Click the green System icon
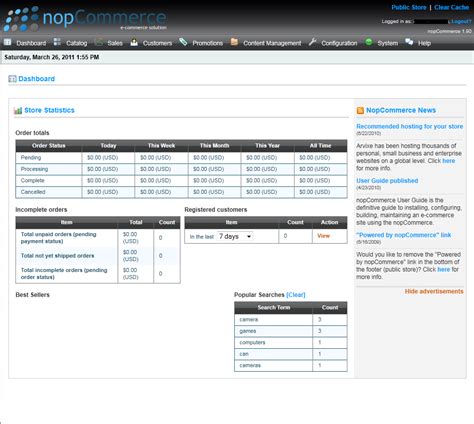The width and height of the screenshot is (474, 424). pos(369,42)
